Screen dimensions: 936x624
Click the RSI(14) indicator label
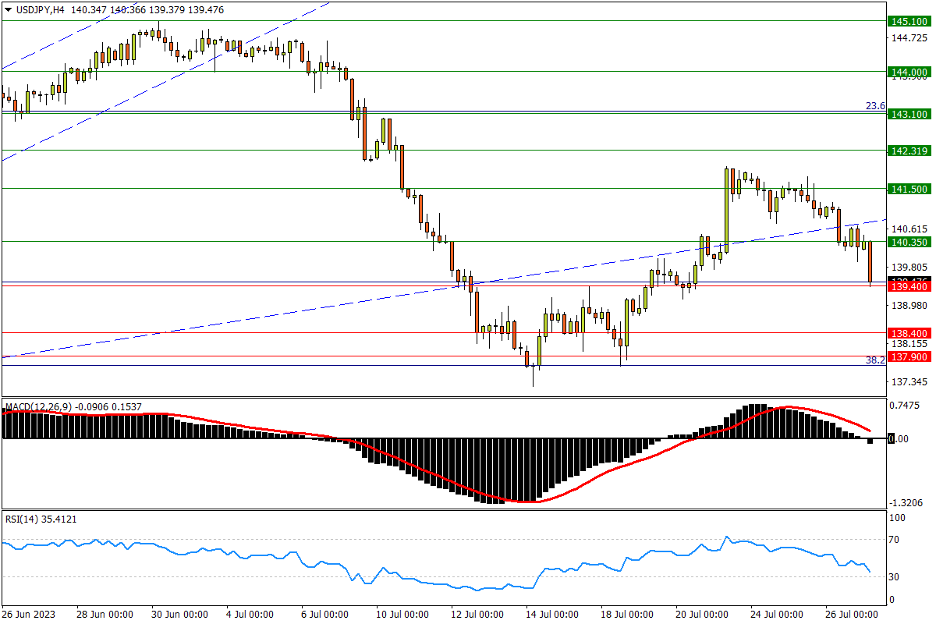[22, 518]
